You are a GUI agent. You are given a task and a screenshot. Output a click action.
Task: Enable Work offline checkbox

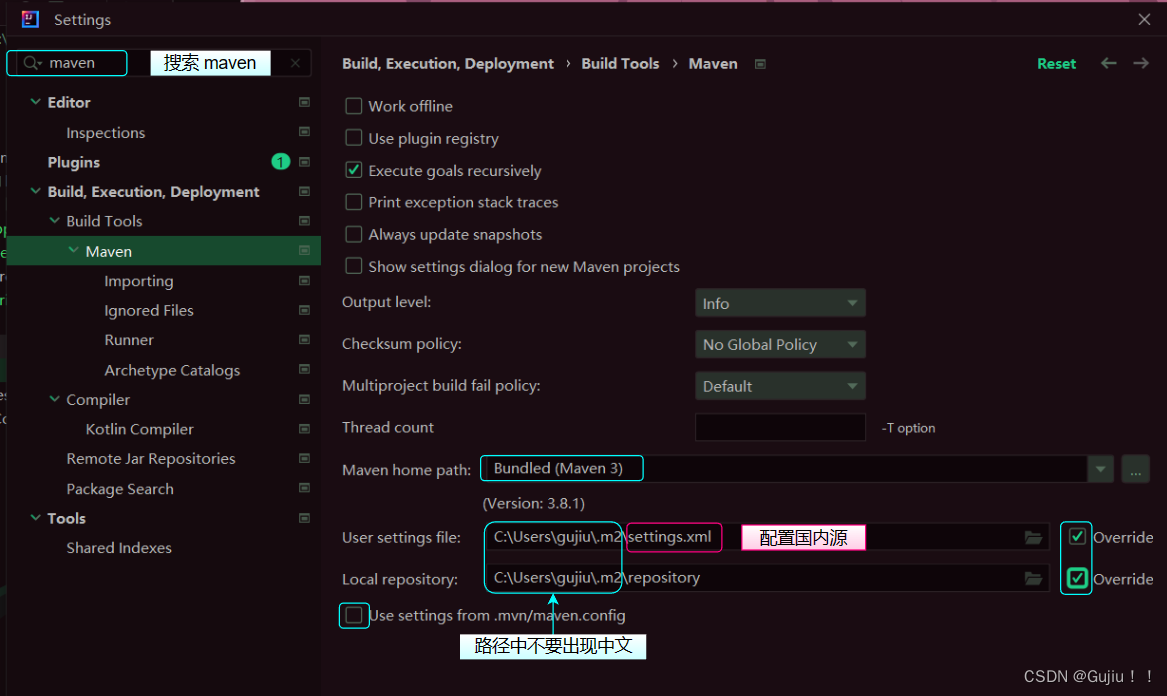pyautogui.click(x=354, y=106)
